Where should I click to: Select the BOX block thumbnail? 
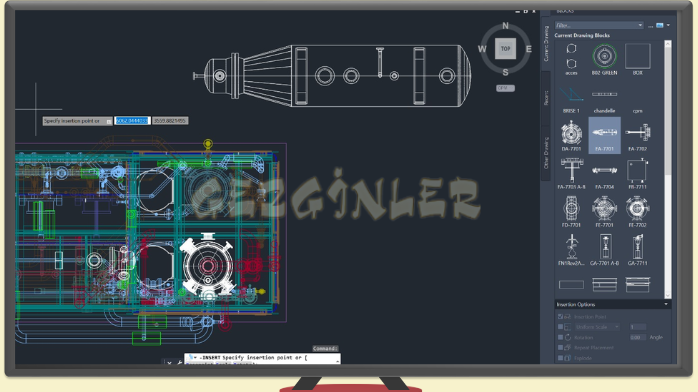point(637,60)
